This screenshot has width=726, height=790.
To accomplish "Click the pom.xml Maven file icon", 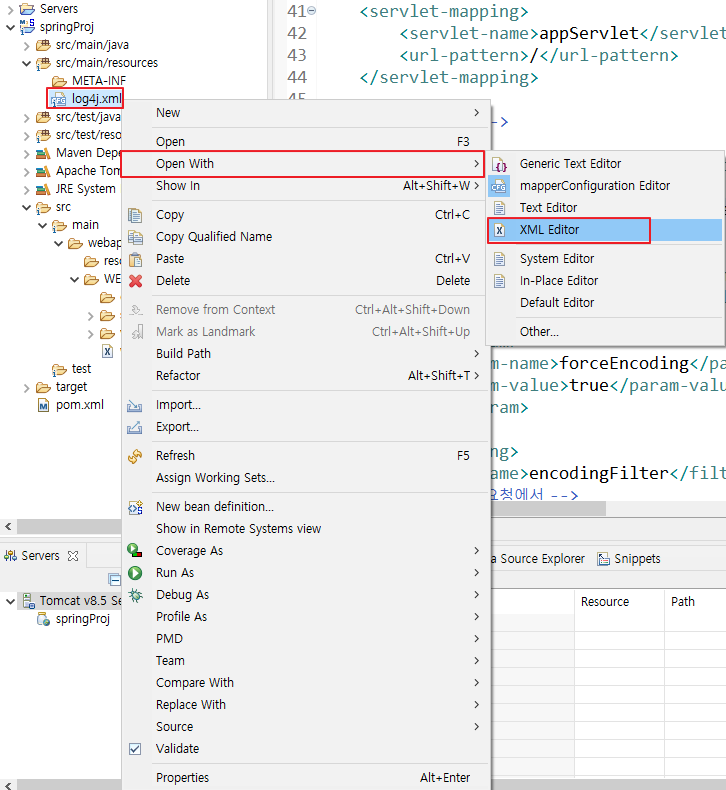I will [44, 405].
